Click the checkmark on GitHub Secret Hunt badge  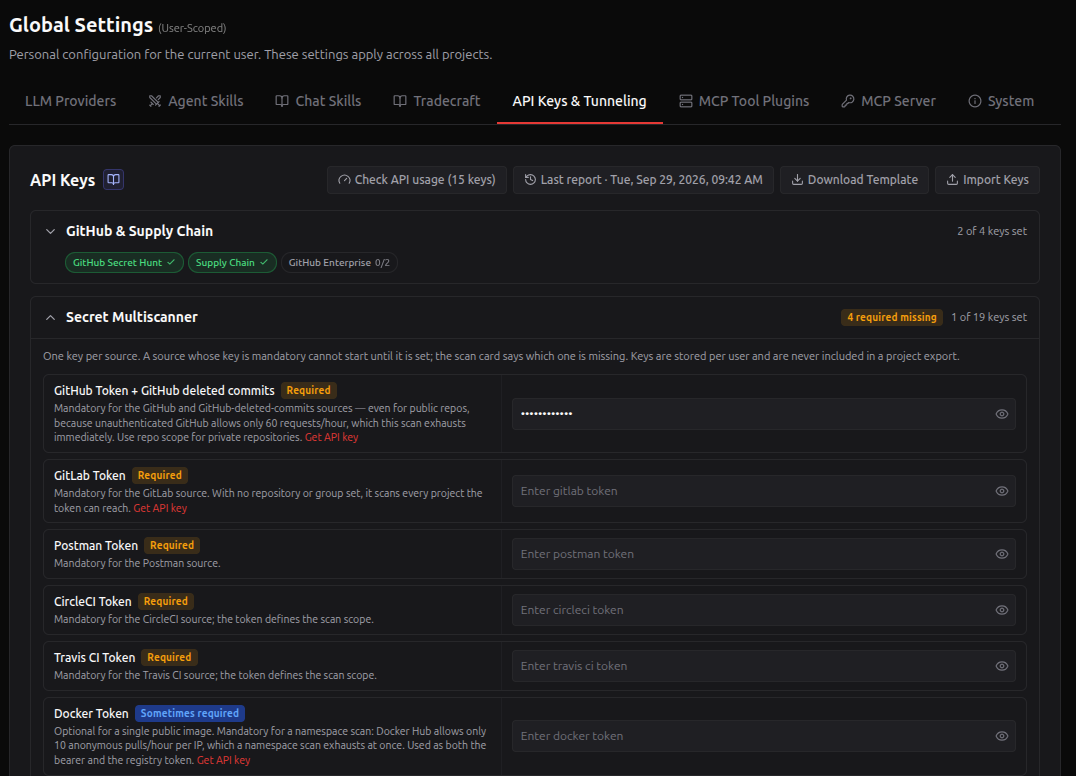click(x=171, y=262)
